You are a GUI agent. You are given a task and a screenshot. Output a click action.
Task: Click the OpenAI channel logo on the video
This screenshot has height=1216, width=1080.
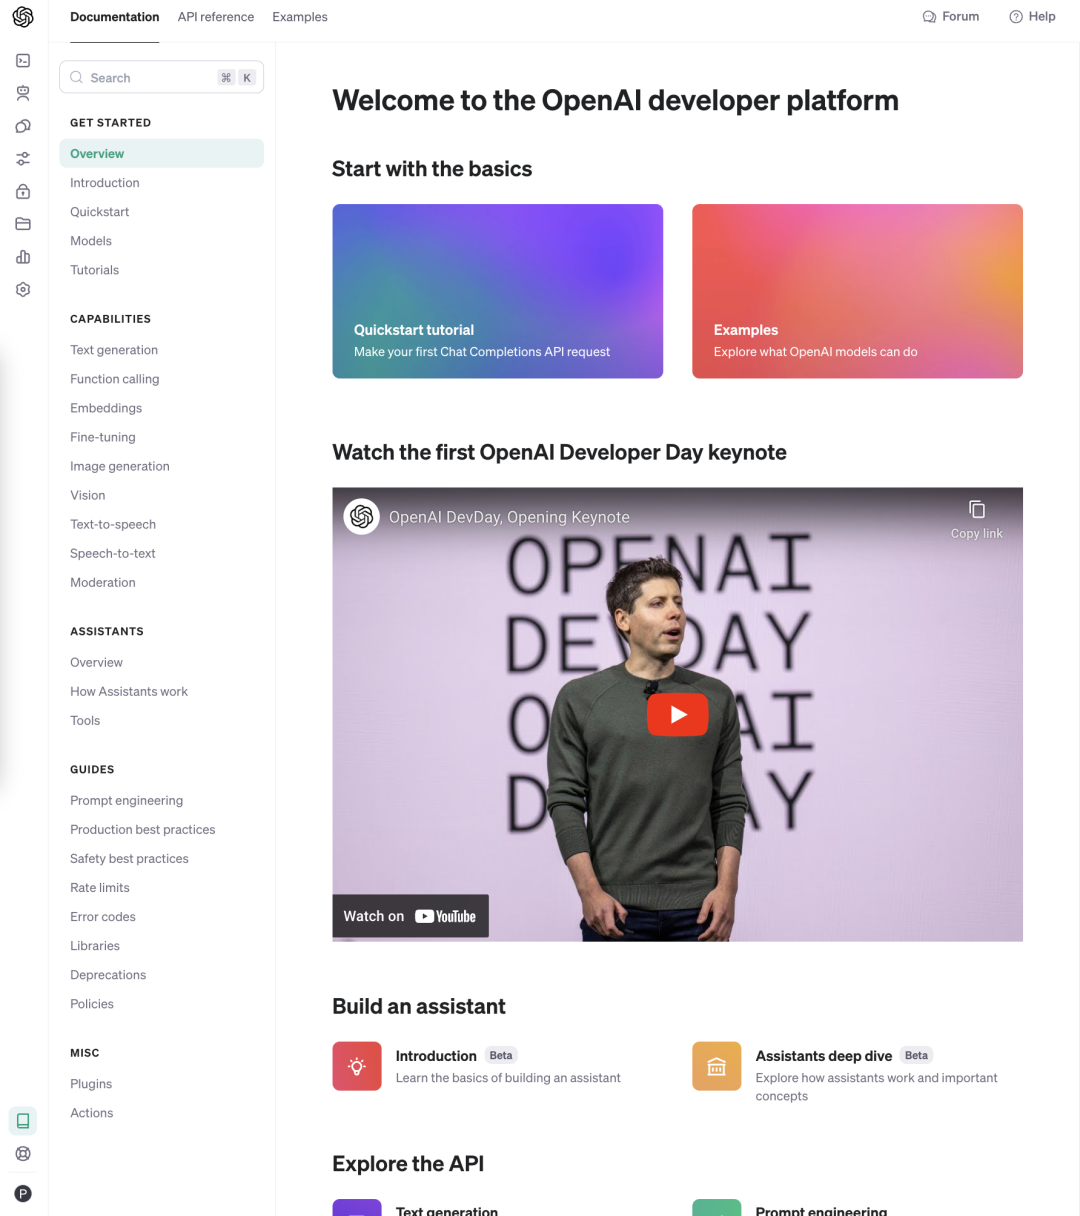(362, 517)
